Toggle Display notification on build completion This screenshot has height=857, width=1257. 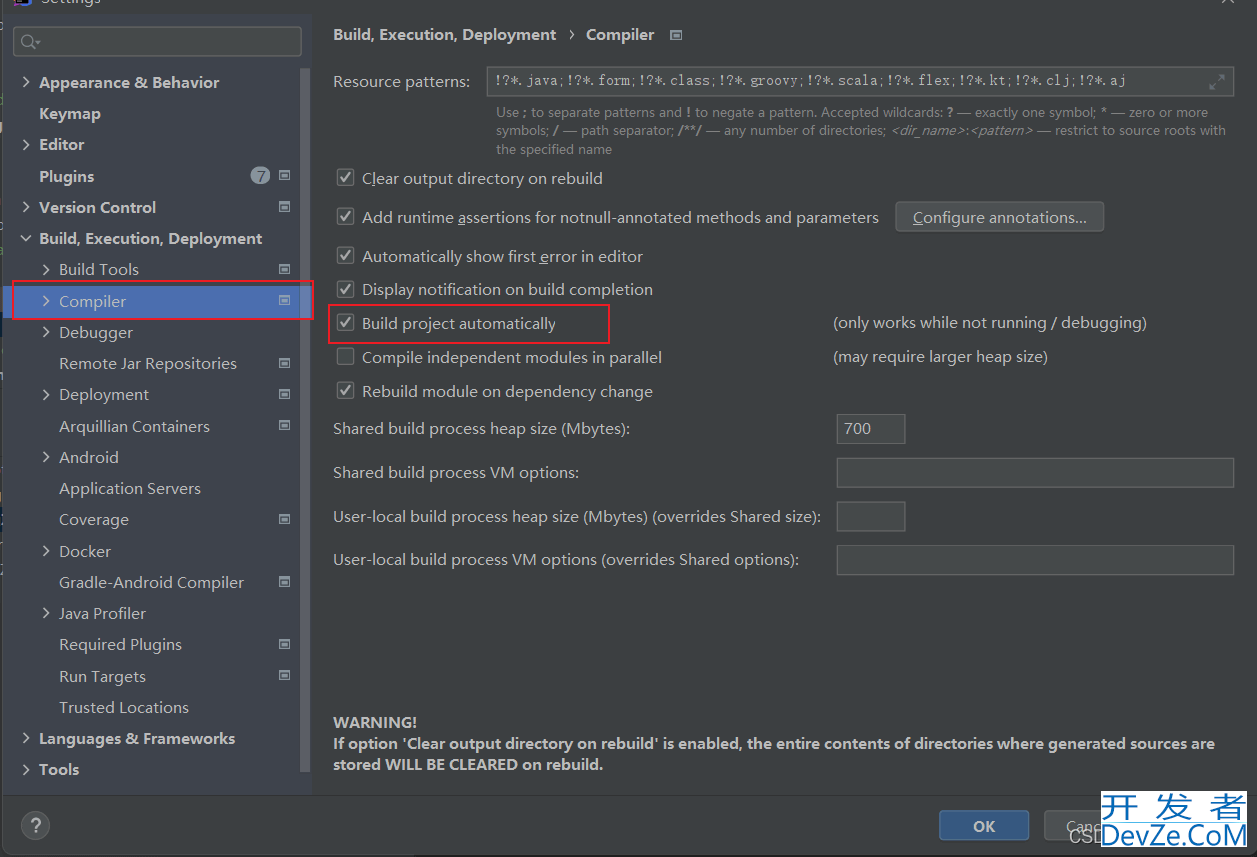click(x=345, y=289)
